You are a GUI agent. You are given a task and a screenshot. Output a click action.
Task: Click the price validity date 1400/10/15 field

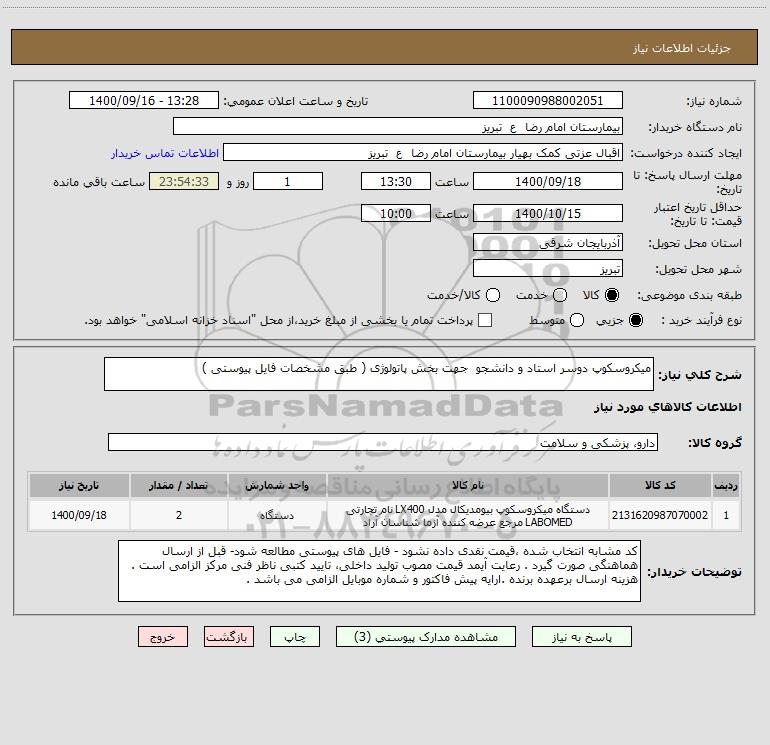click(x=548, y=213)
